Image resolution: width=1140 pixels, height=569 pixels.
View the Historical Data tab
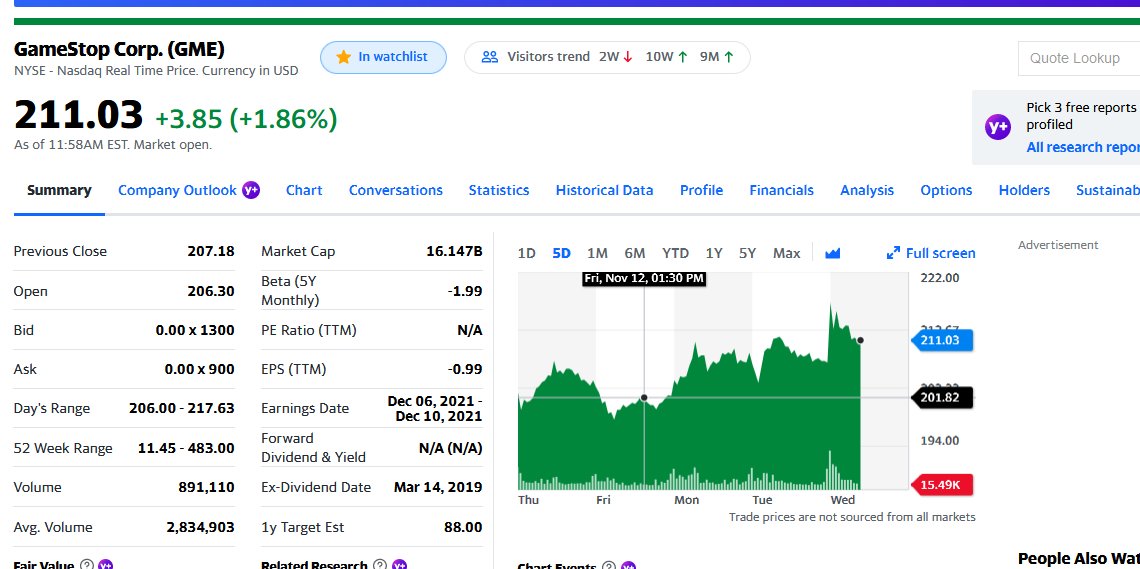(x=604, y=190)
